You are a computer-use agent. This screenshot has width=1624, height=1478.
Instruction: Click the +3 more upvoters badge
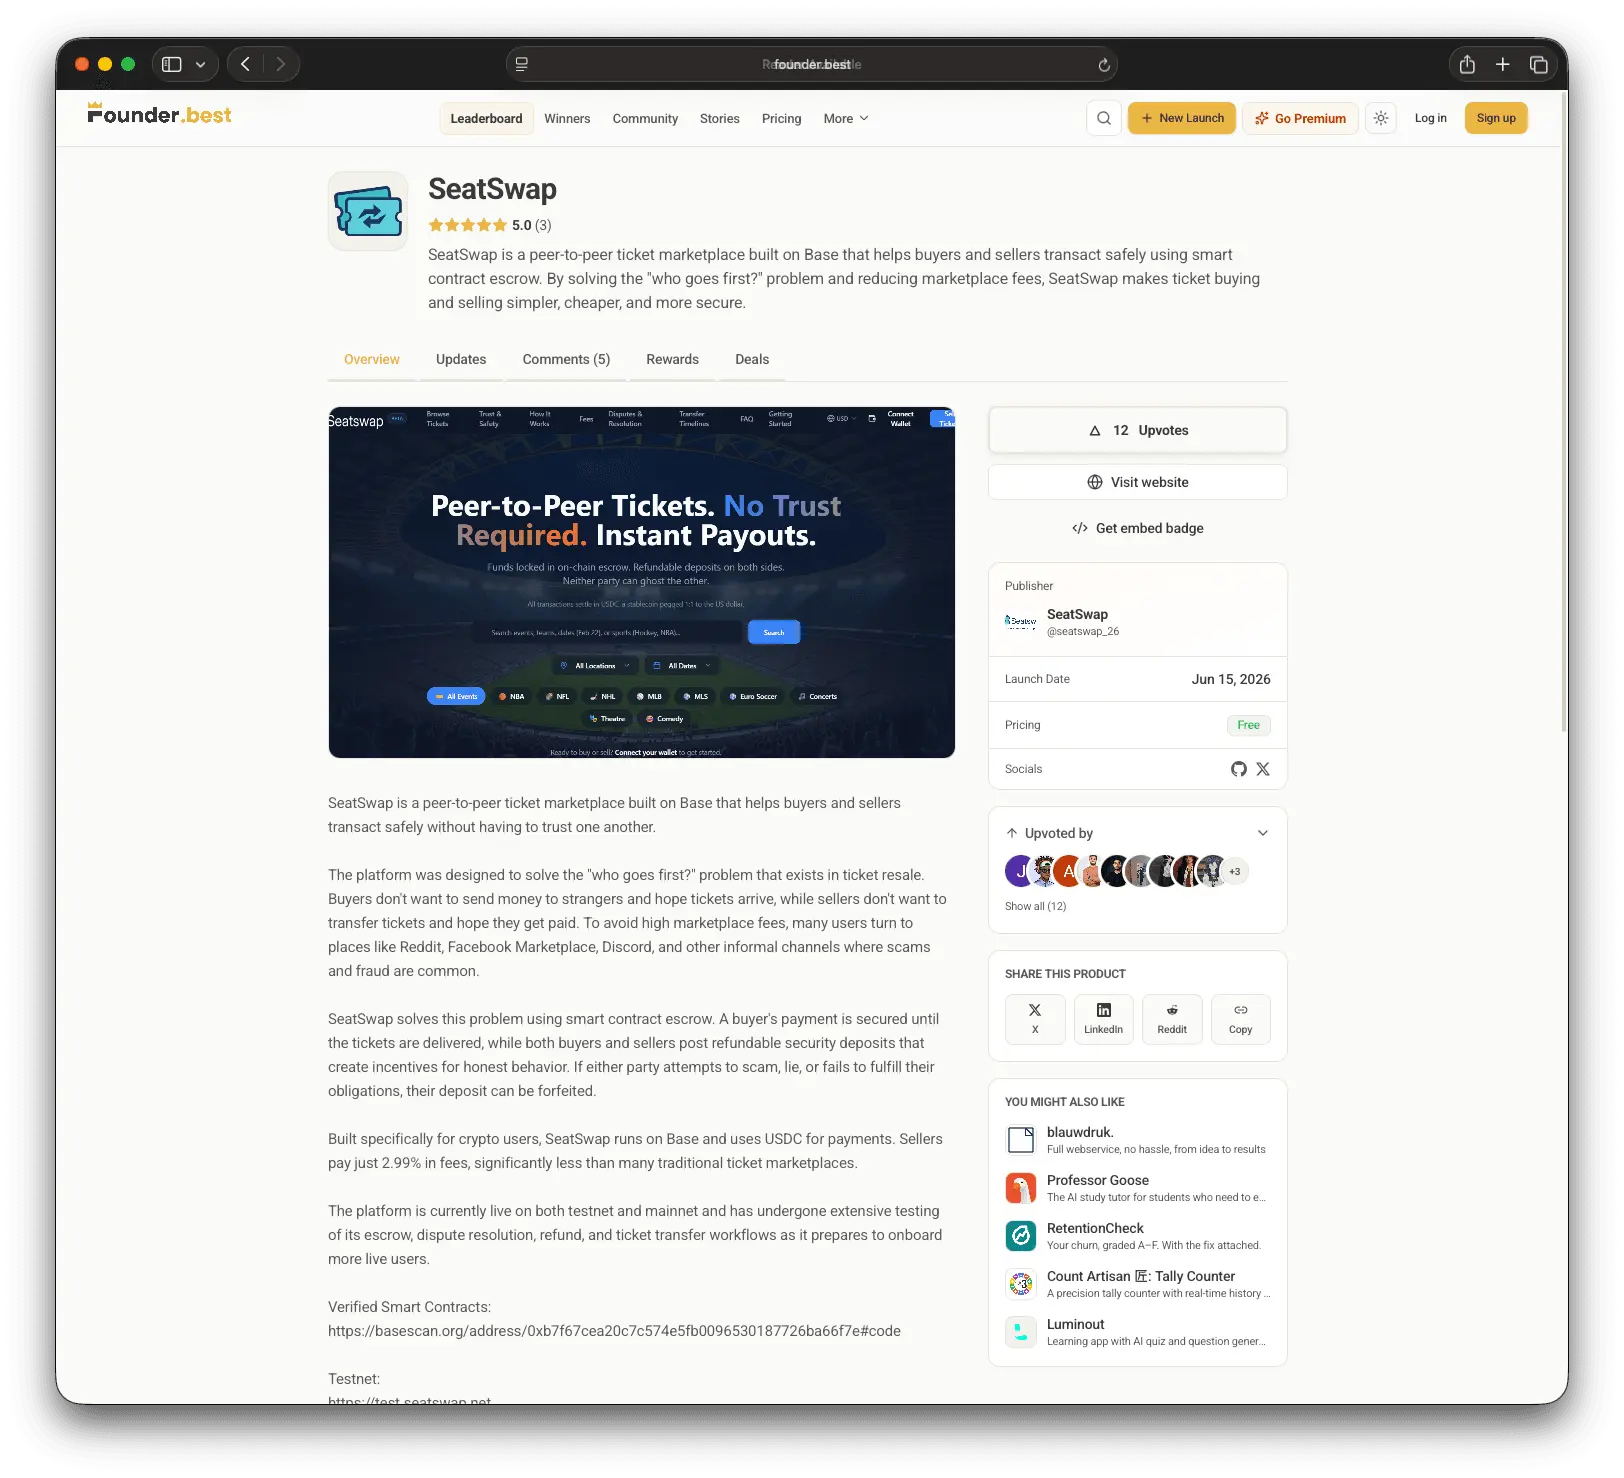[x=1235, y=871]
